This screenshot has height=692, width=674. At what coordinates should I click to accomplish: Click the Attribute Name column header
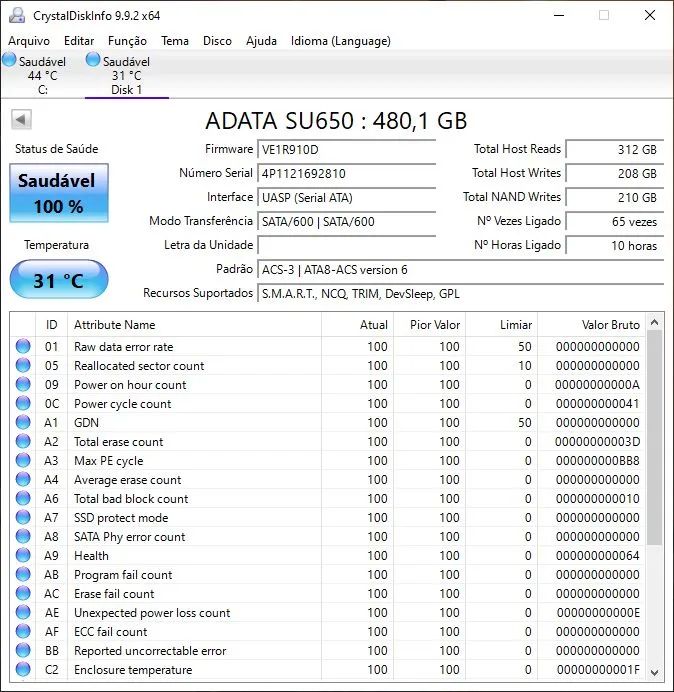pos(194,325)
